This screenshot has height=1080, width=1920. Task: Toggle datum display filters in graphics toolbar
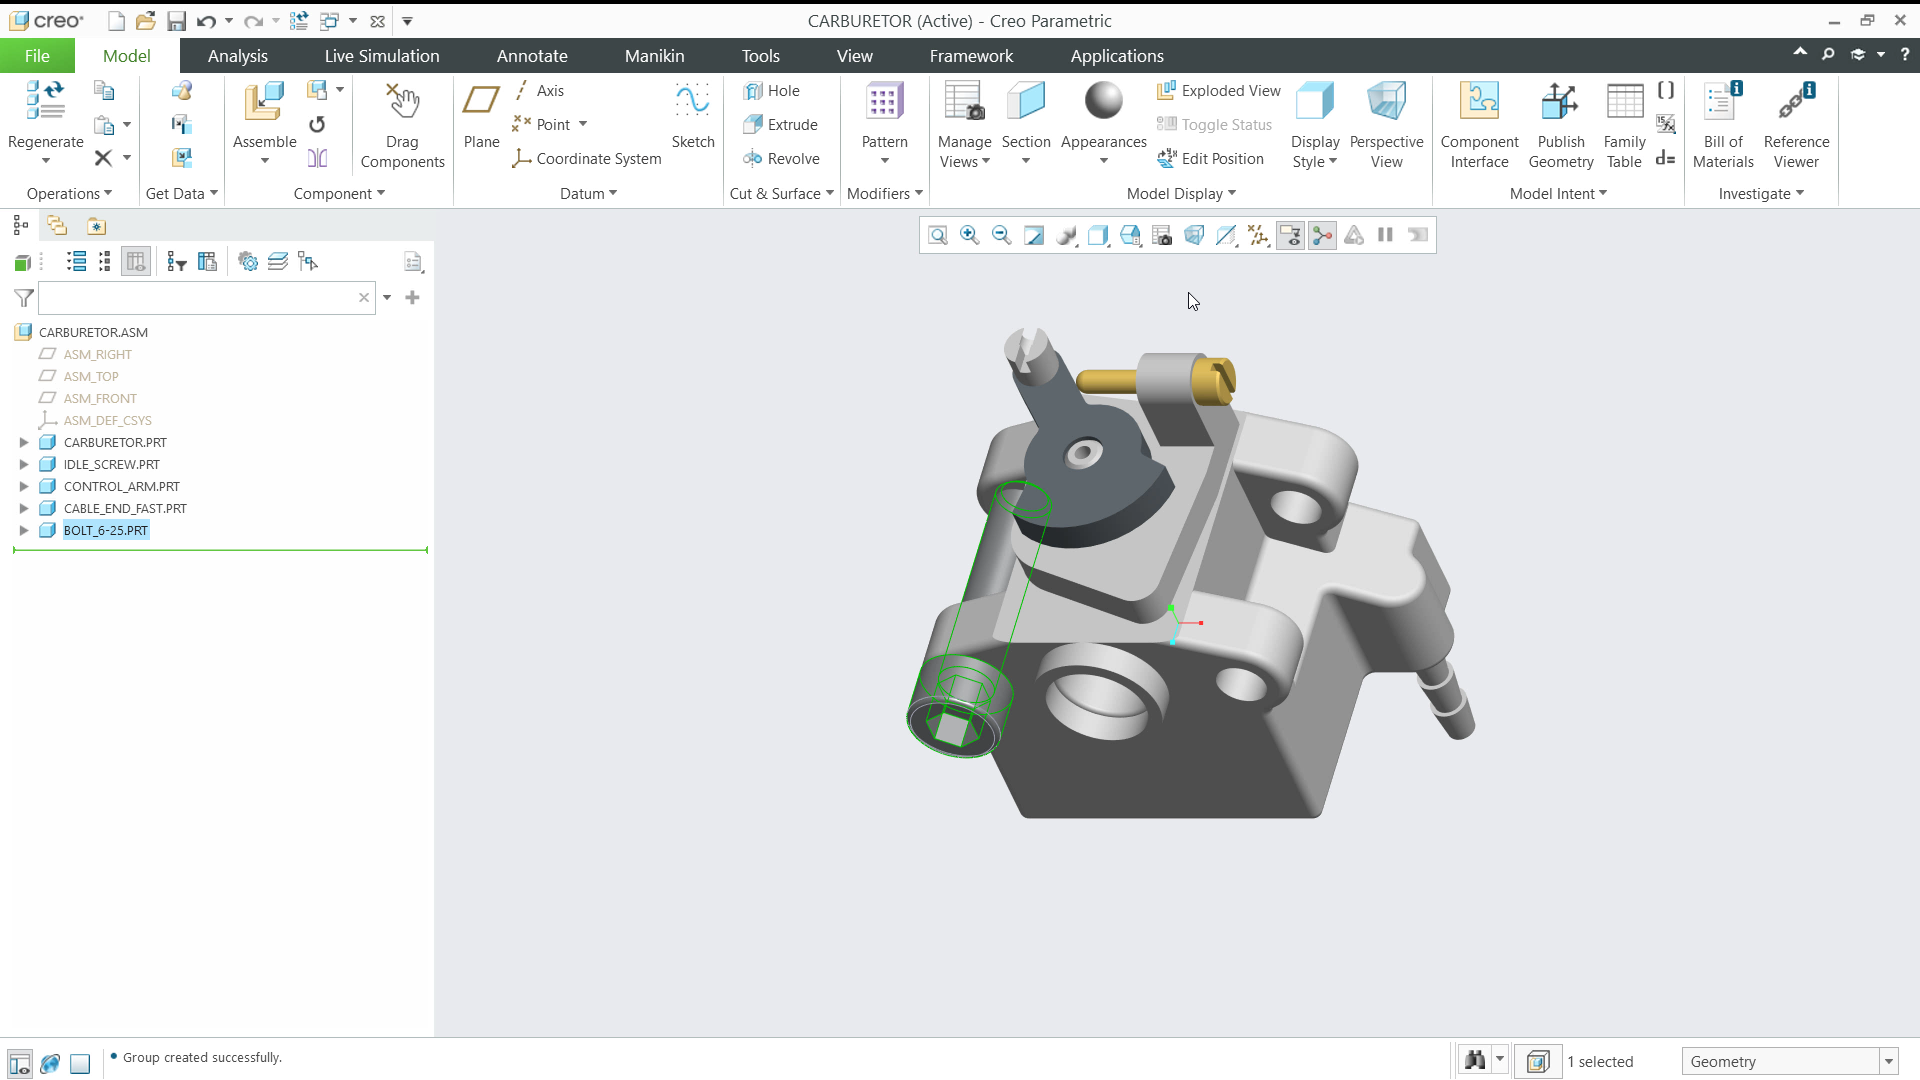[x=1258, y=235]
